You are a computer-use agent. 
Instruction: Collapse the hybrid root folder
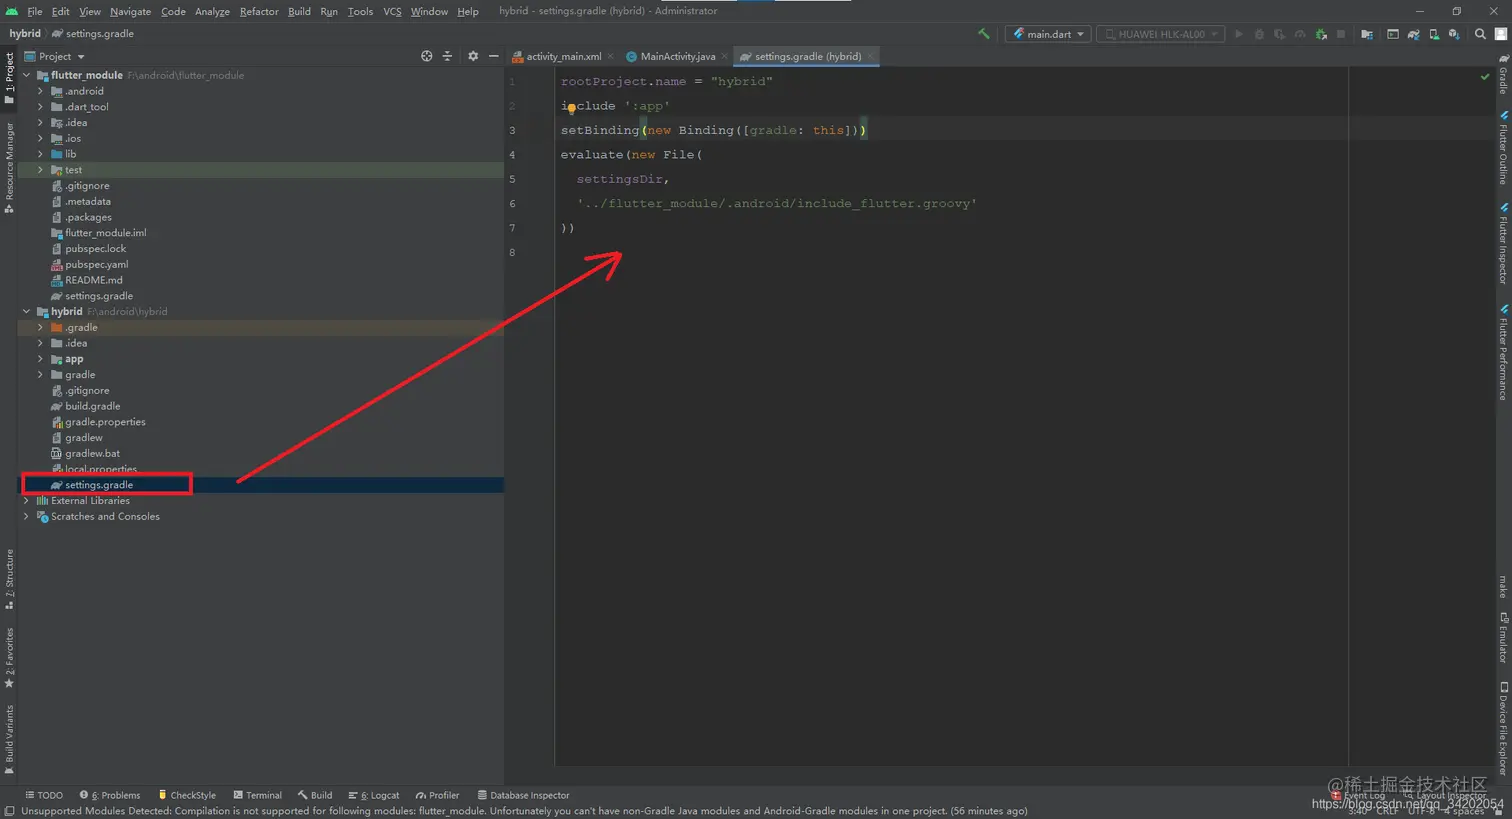[27, 312]
